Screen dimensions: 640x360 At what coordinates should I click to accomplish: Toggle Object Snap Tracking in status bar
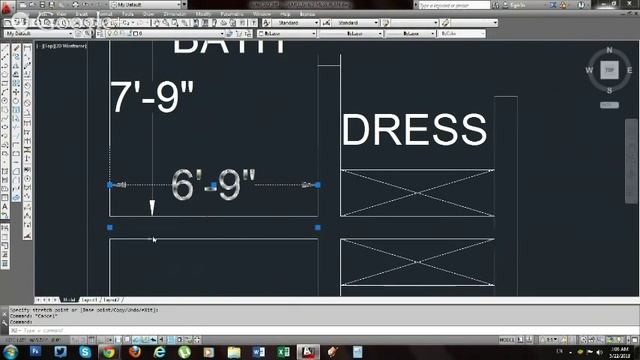click(136, 340)
